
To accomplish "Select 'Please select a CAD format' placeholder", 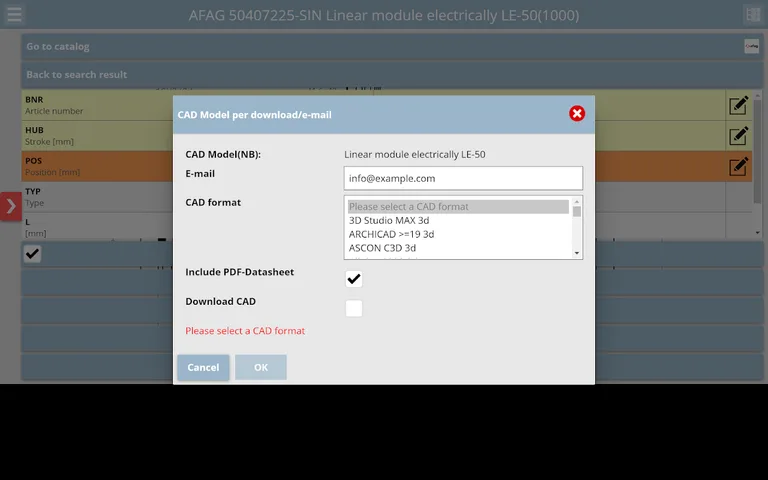I will point(458,207).
